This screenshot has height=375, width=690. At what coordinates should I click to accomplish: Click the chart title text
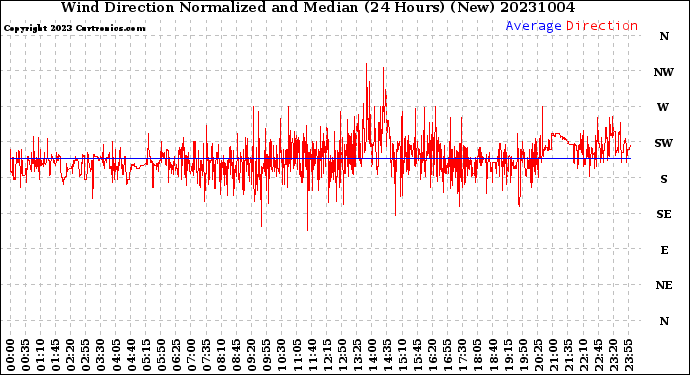[318, 7]
